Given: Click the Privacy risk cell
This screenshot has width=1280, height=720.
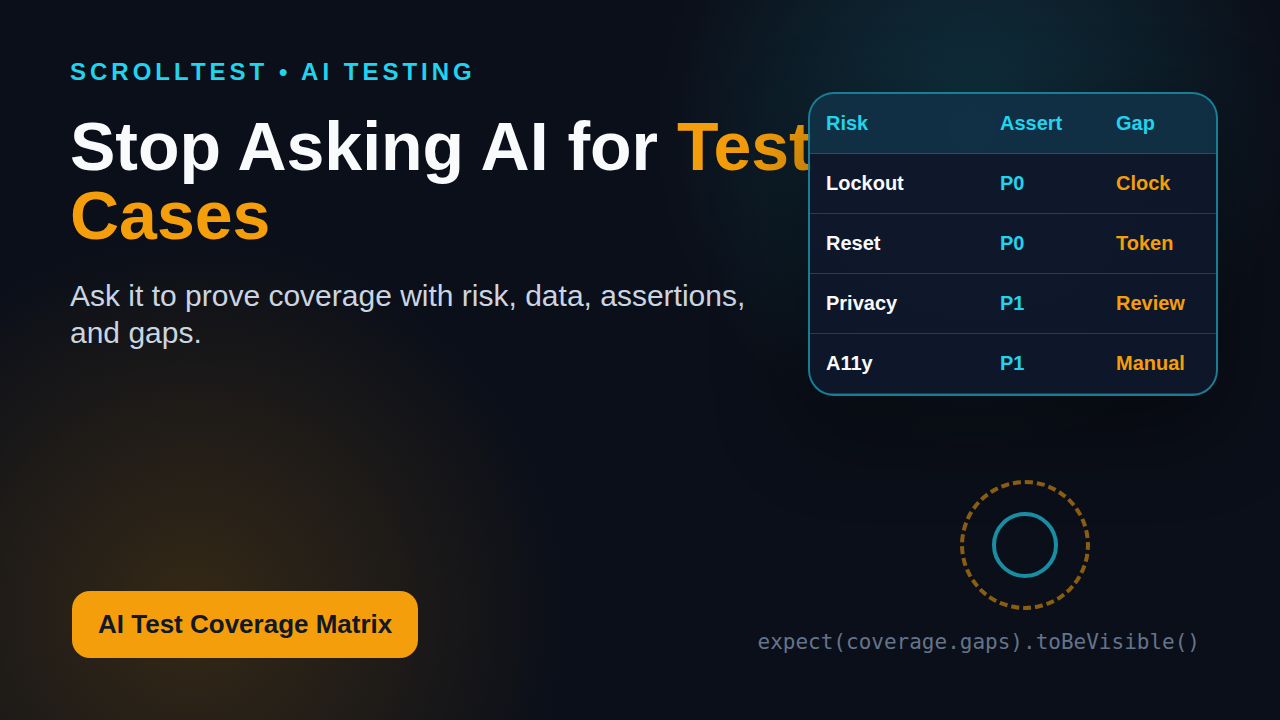Looking at the screenshot, I should (861, 303).
